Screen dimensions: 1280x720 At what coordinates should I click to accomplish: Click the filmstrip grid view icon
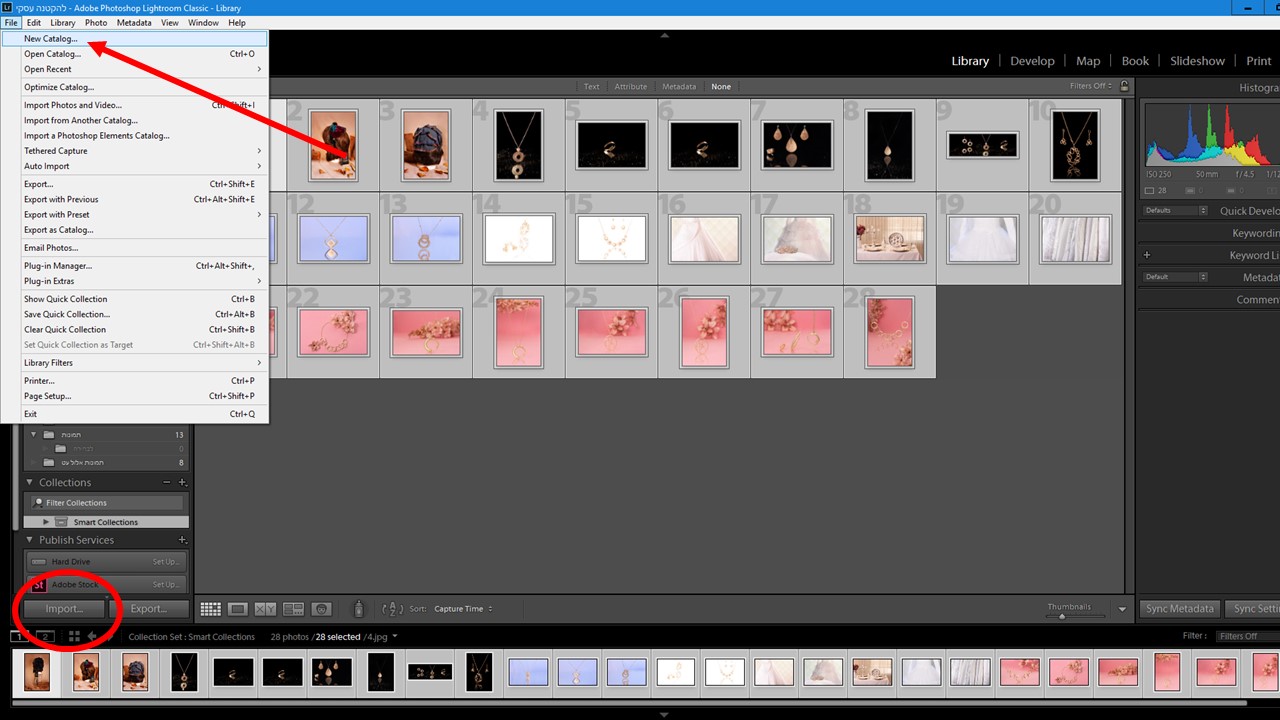[x=74, y=636]
